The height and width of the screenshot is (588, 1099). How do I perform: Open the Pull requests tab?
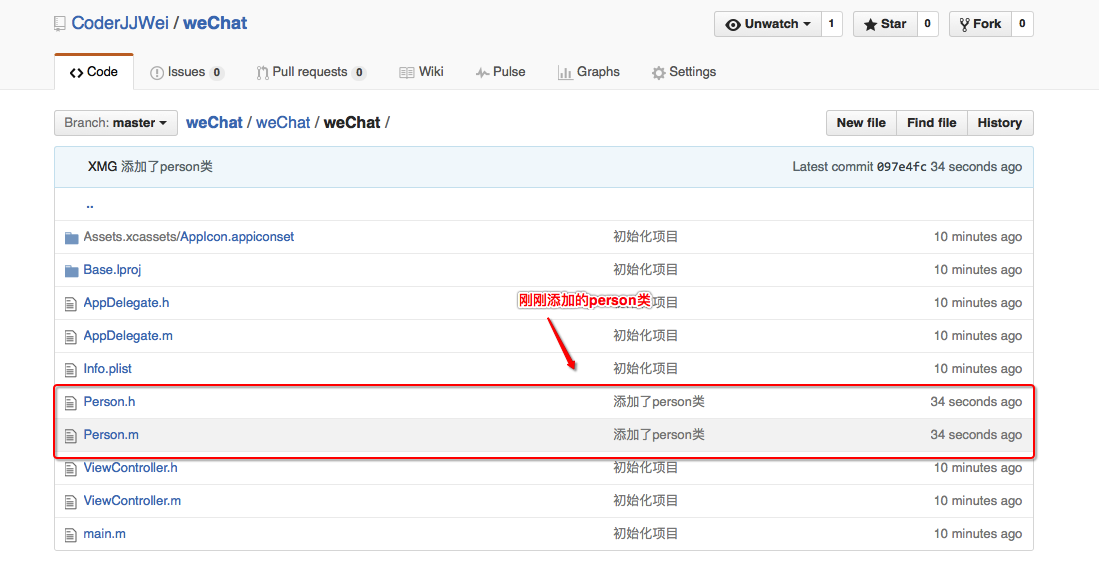310,71
